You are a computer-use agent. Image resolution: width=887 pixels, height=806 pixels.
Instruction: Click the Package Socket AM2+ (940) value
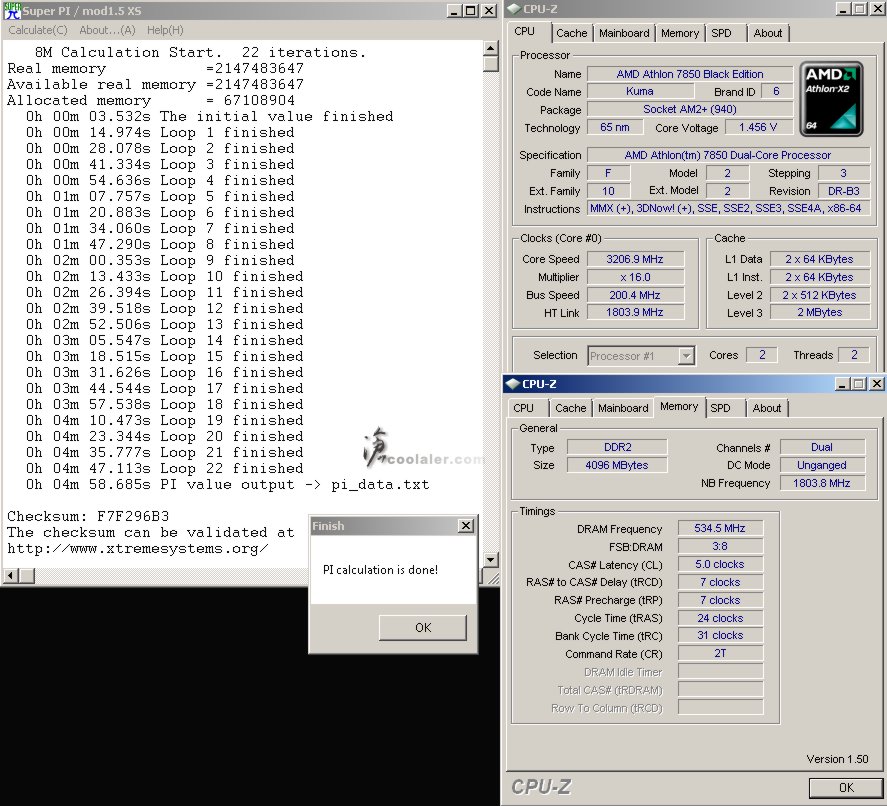click(x=690, y=109)
